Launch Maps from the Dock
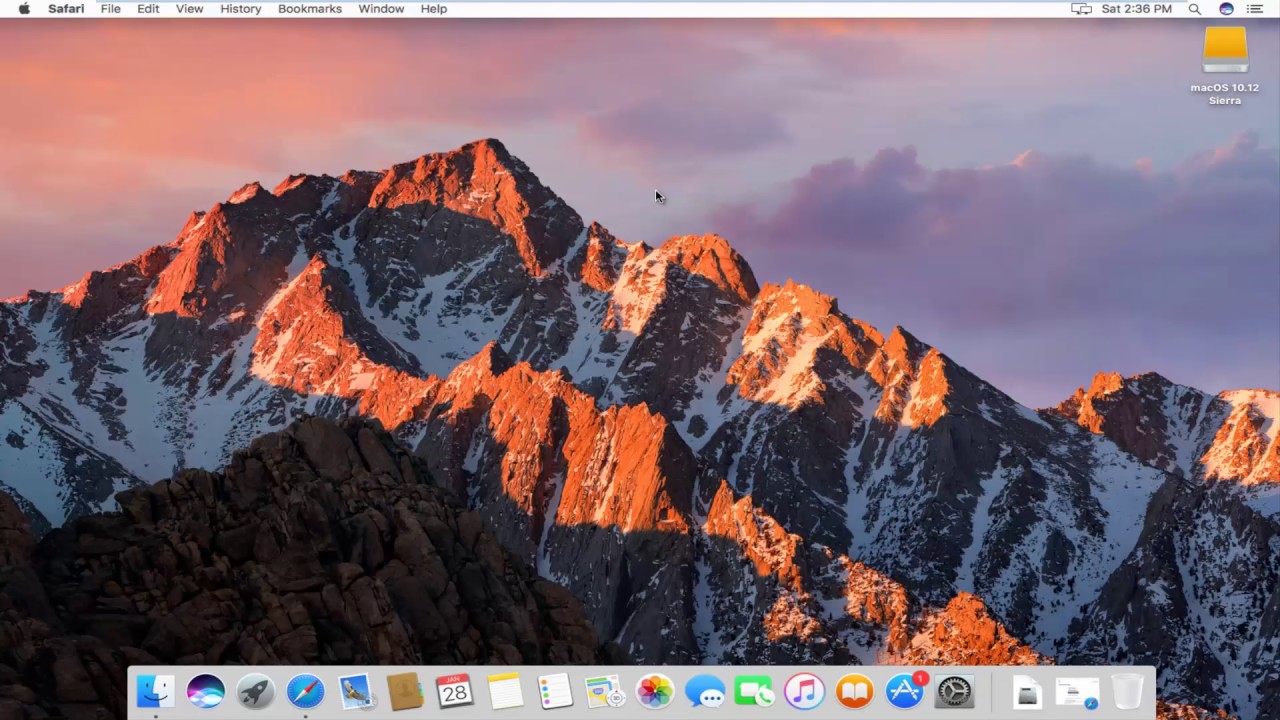 (605, 691)
